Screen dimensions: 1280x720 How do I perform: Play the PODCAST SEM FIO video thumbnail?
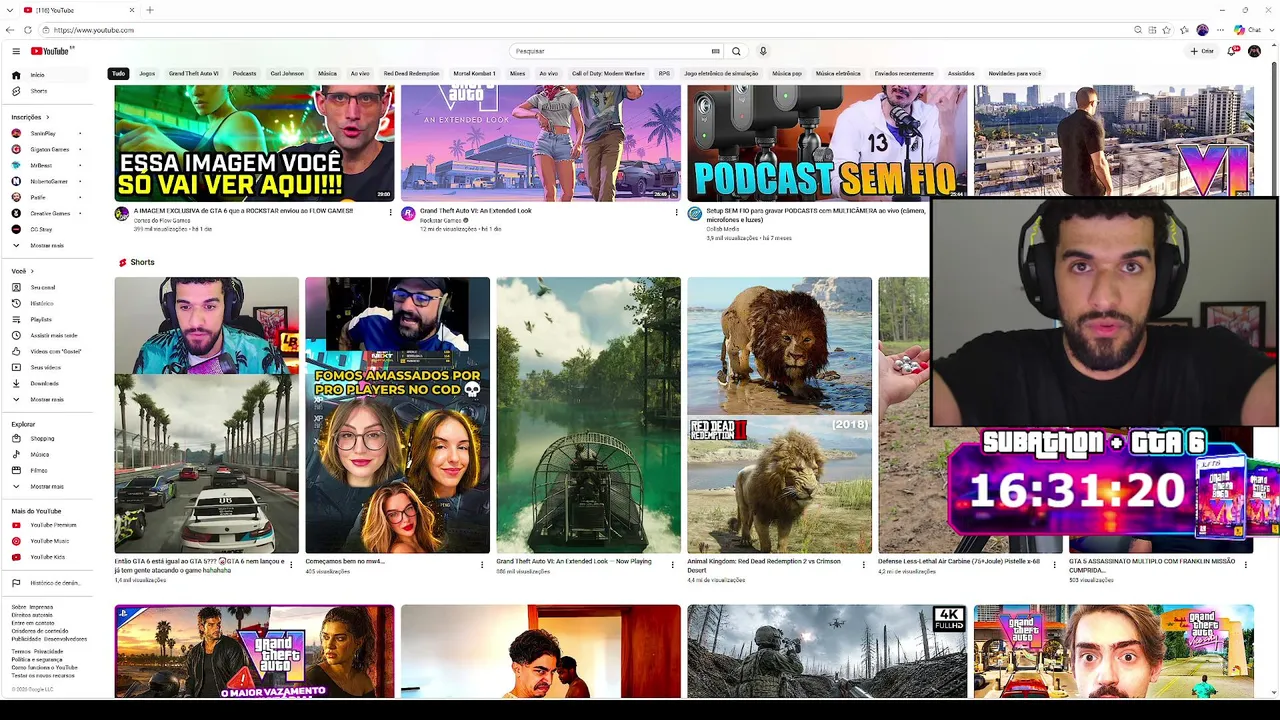click(x=827, y=142)
